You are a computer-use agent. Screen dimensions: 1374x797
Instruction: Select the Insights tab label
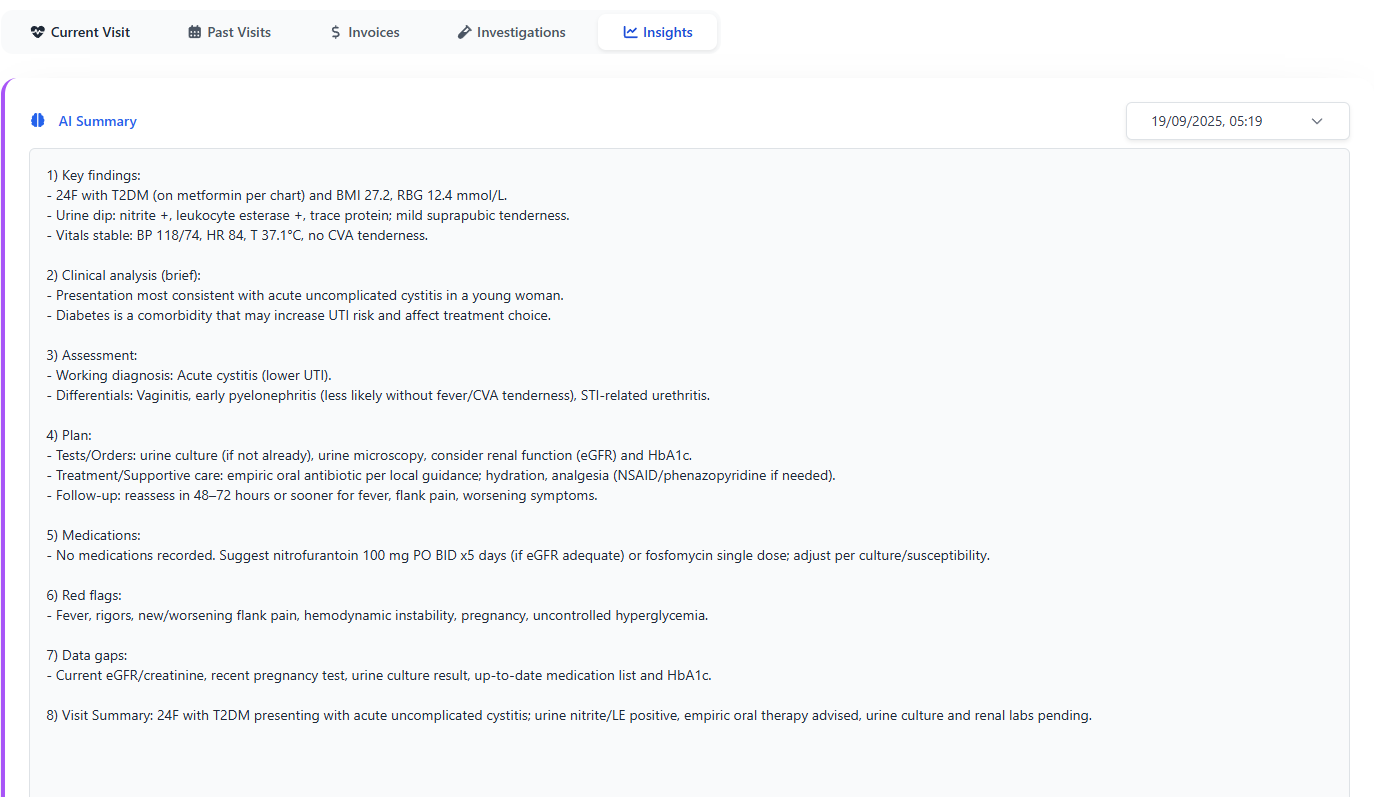coord(667,32)
